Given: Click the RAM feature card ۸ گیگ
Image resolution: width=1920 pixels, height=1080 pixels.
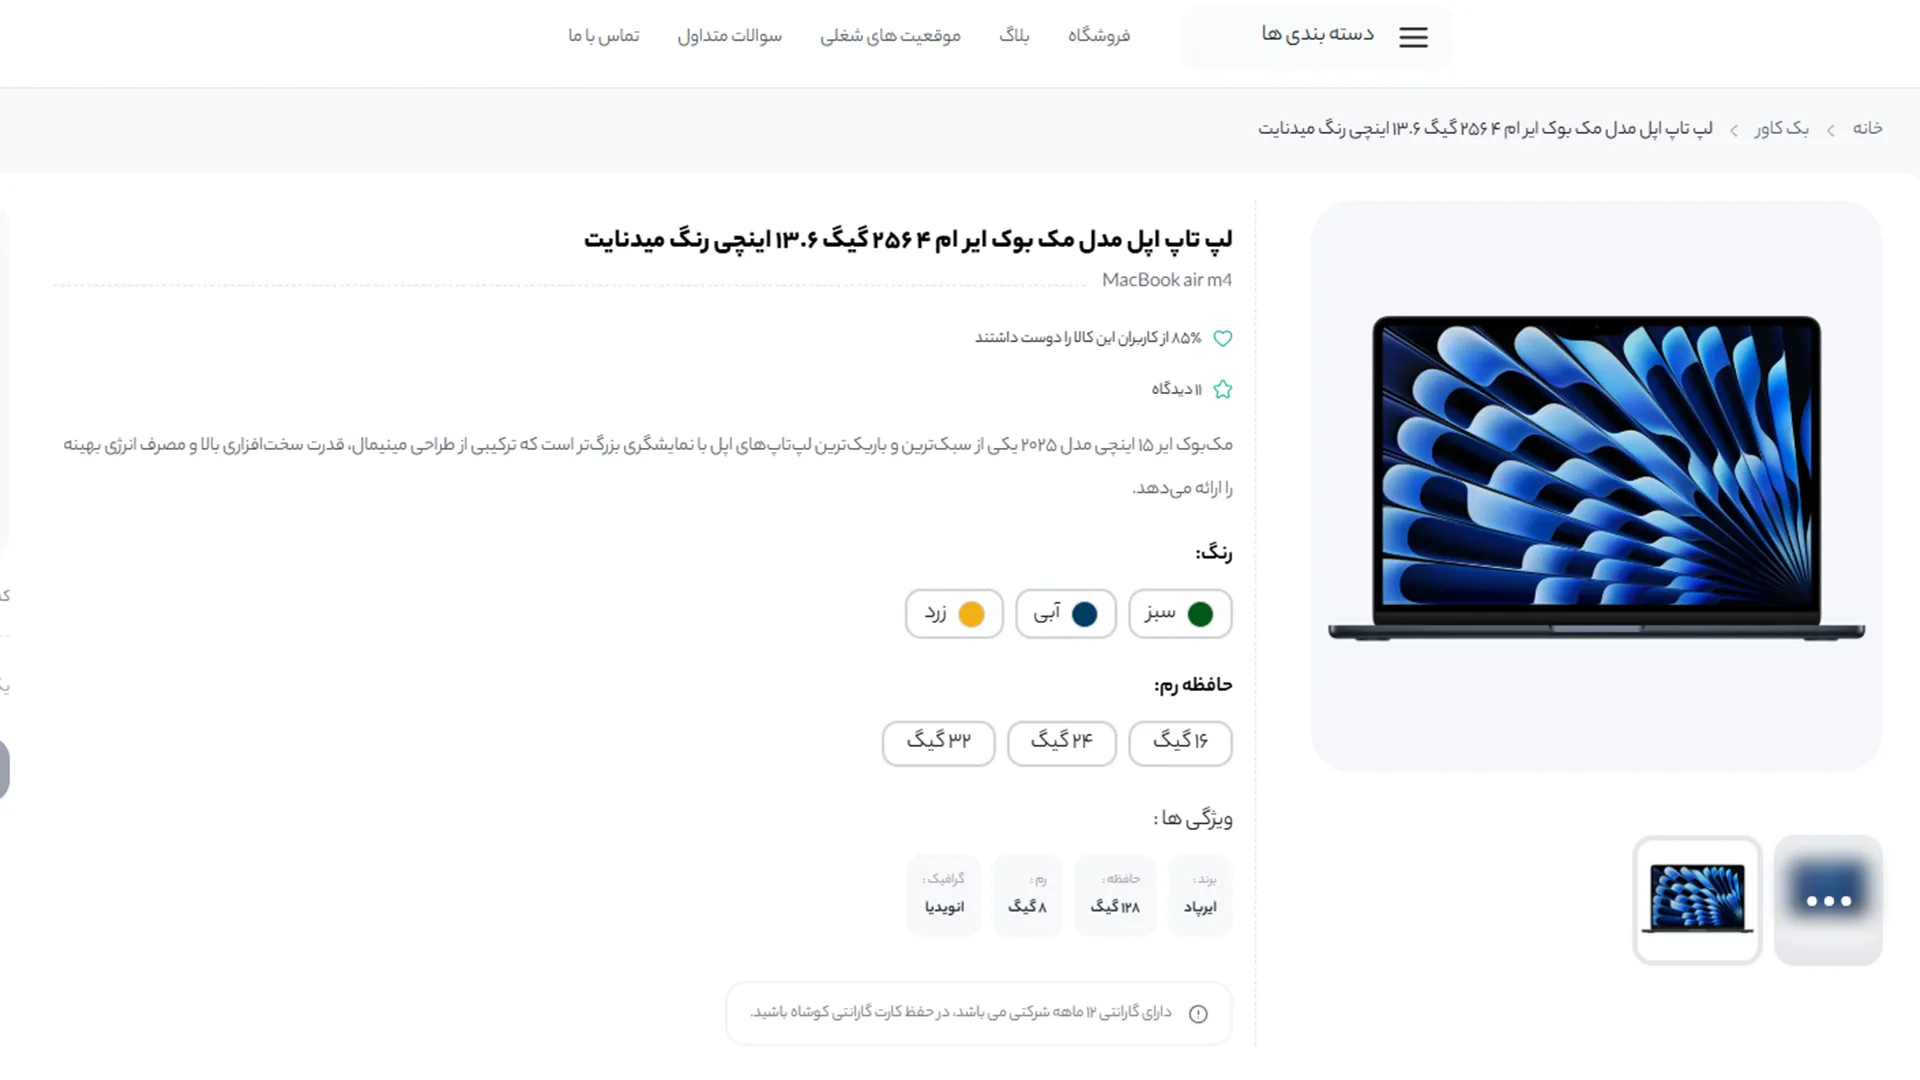Looking at the screenshot, I should point(1027,895).
